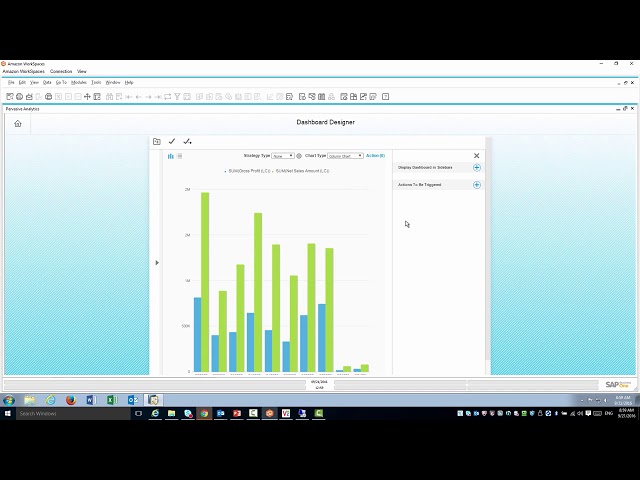Viewport: 640px width, 480px height.
Task: Click the single checkmark save icon
Action: (x=172, y=141)
